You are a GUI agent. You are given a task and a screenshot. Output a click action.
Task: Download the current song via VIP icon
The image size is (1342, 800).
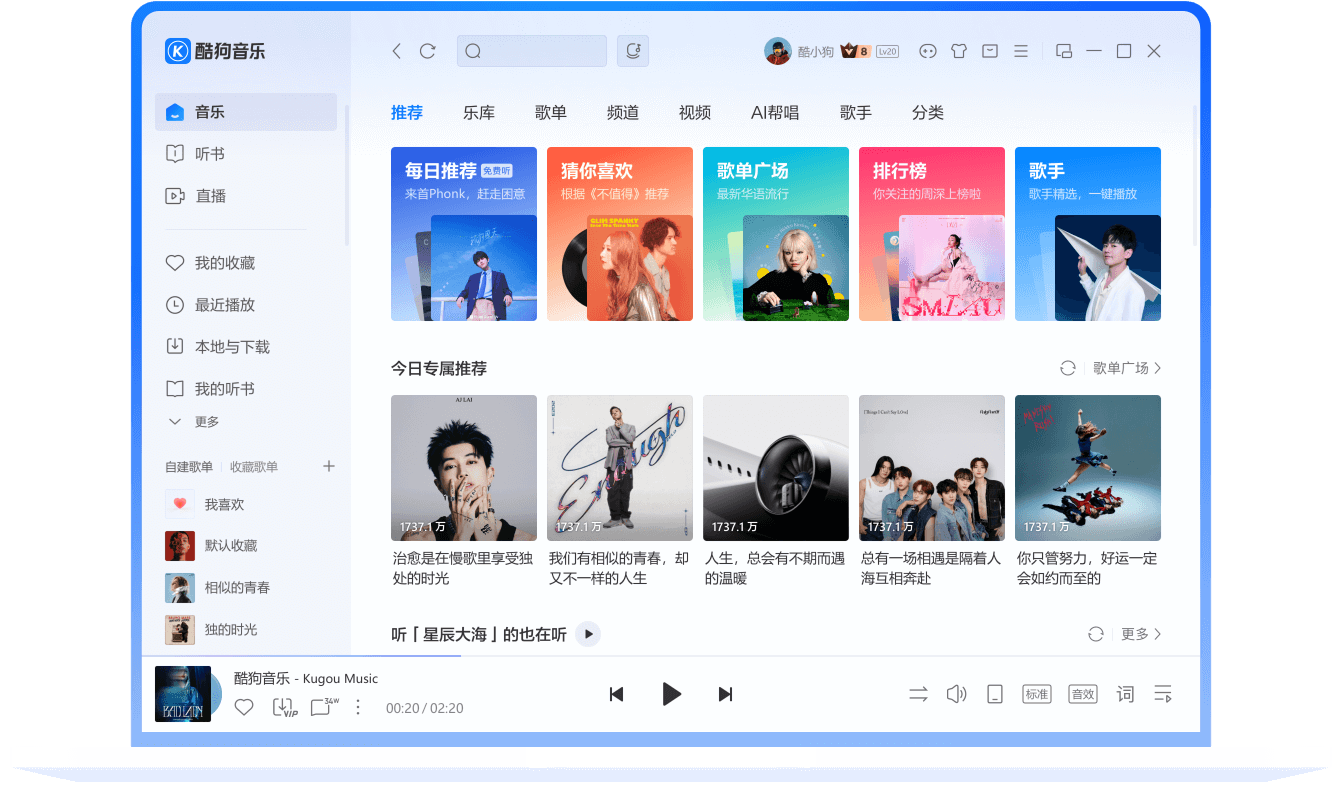click(x=284, y=707)
